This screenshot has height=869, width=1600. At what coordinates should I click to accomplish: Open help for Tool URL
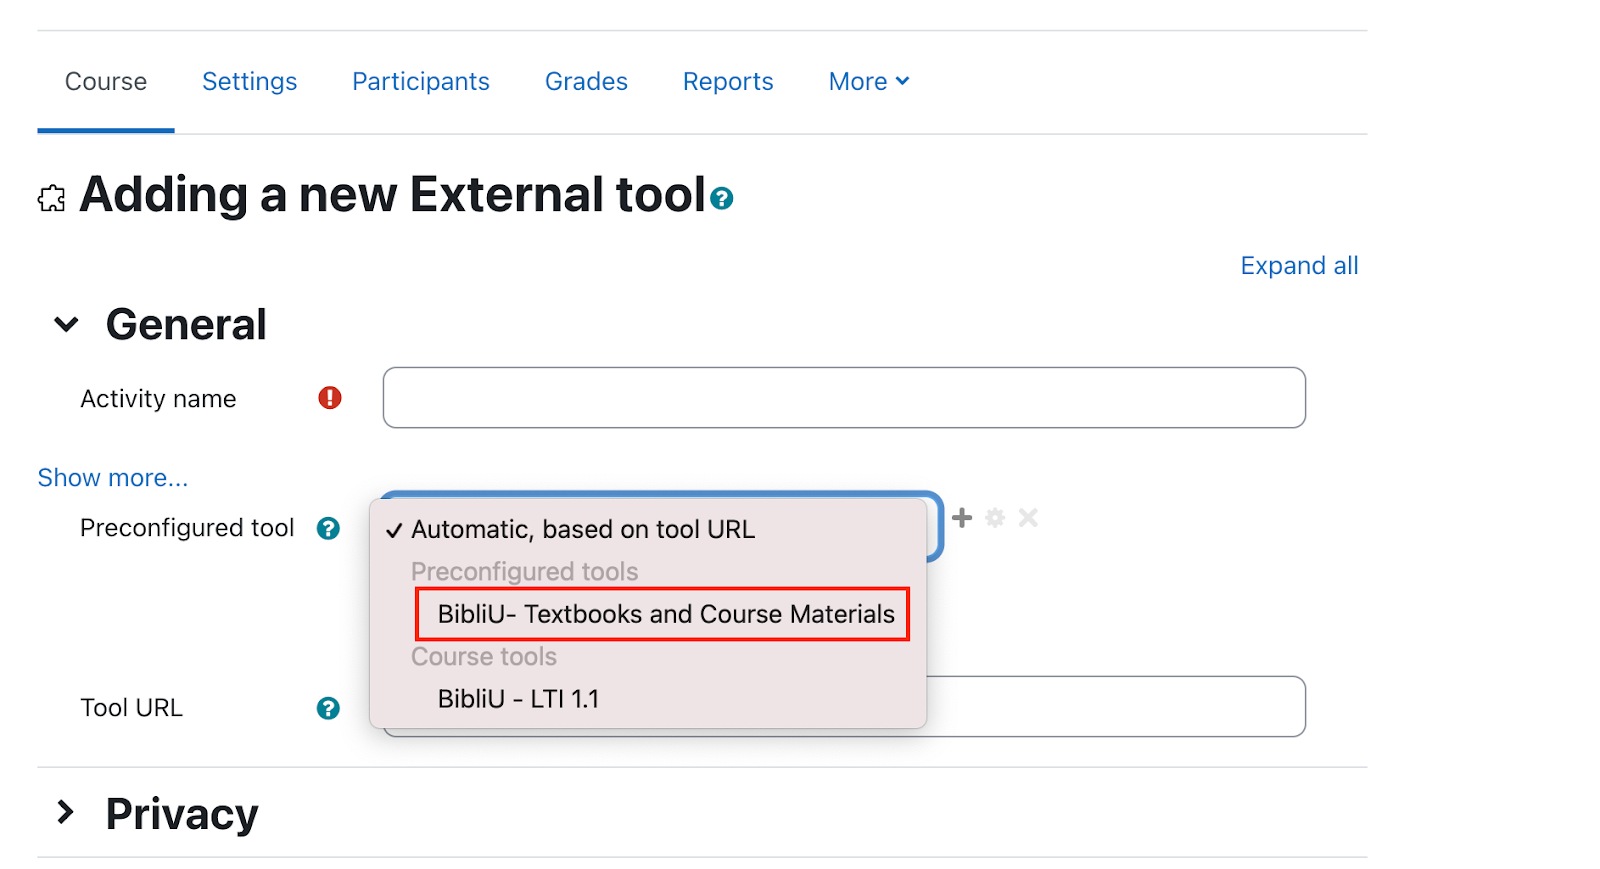coord(328,708)
